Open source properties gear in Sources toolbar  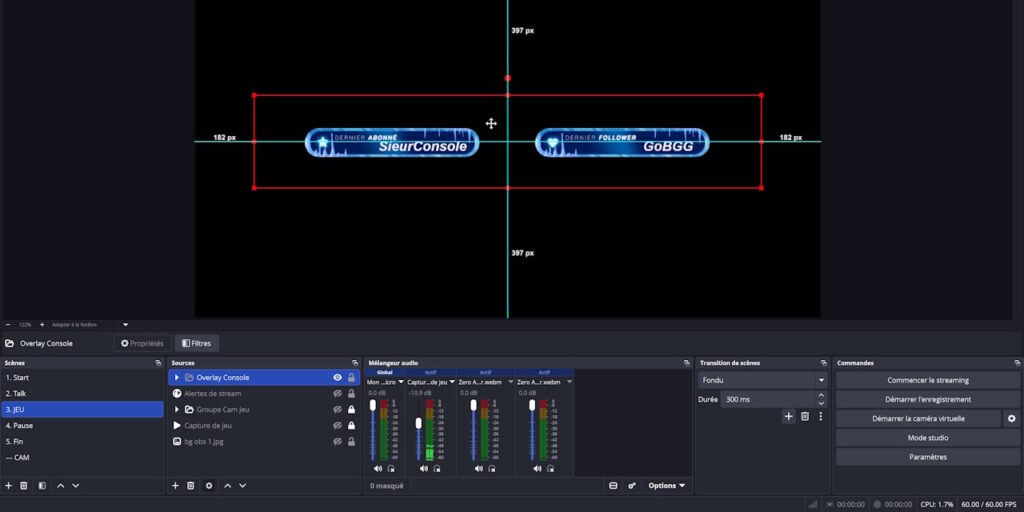click(x=209, y=486)
